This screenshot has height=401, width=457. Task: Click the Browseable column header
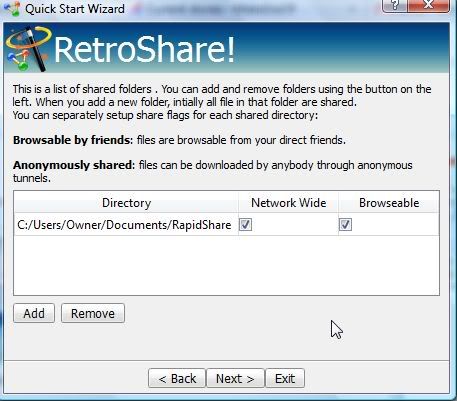389,203
